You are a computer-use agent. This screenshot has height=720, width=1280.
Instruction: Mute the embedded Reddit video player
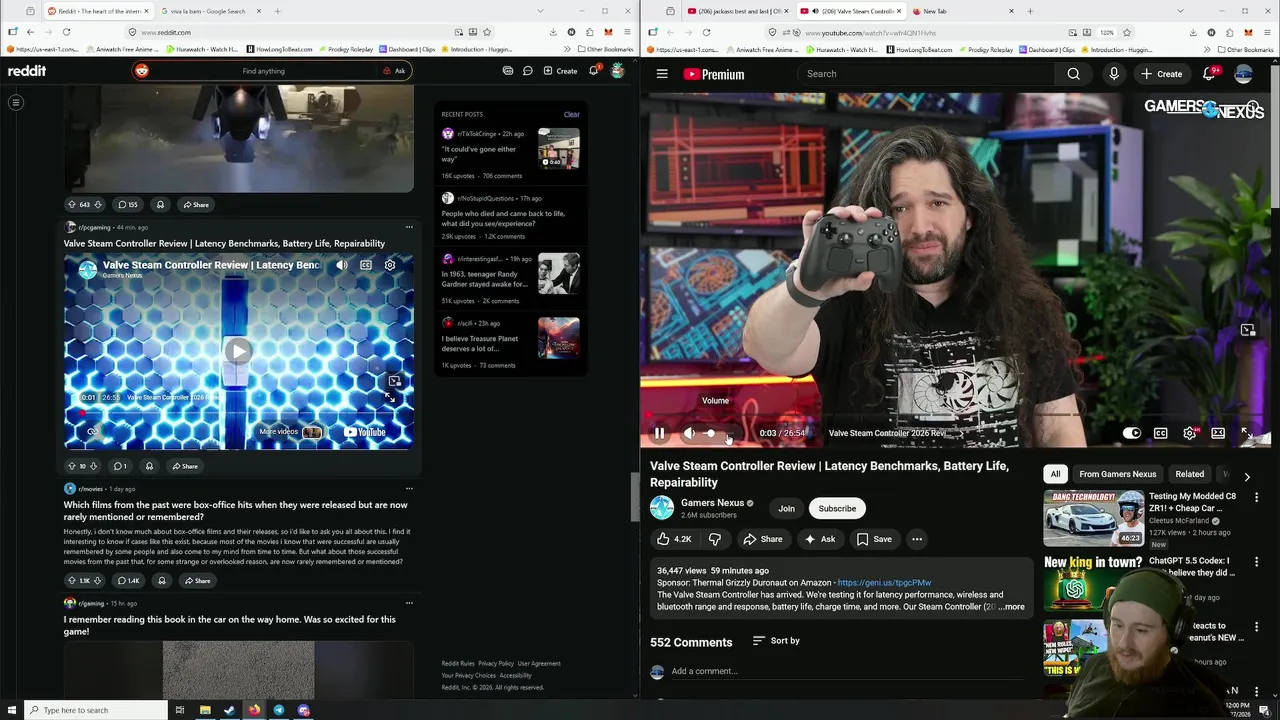coord(342,265)
